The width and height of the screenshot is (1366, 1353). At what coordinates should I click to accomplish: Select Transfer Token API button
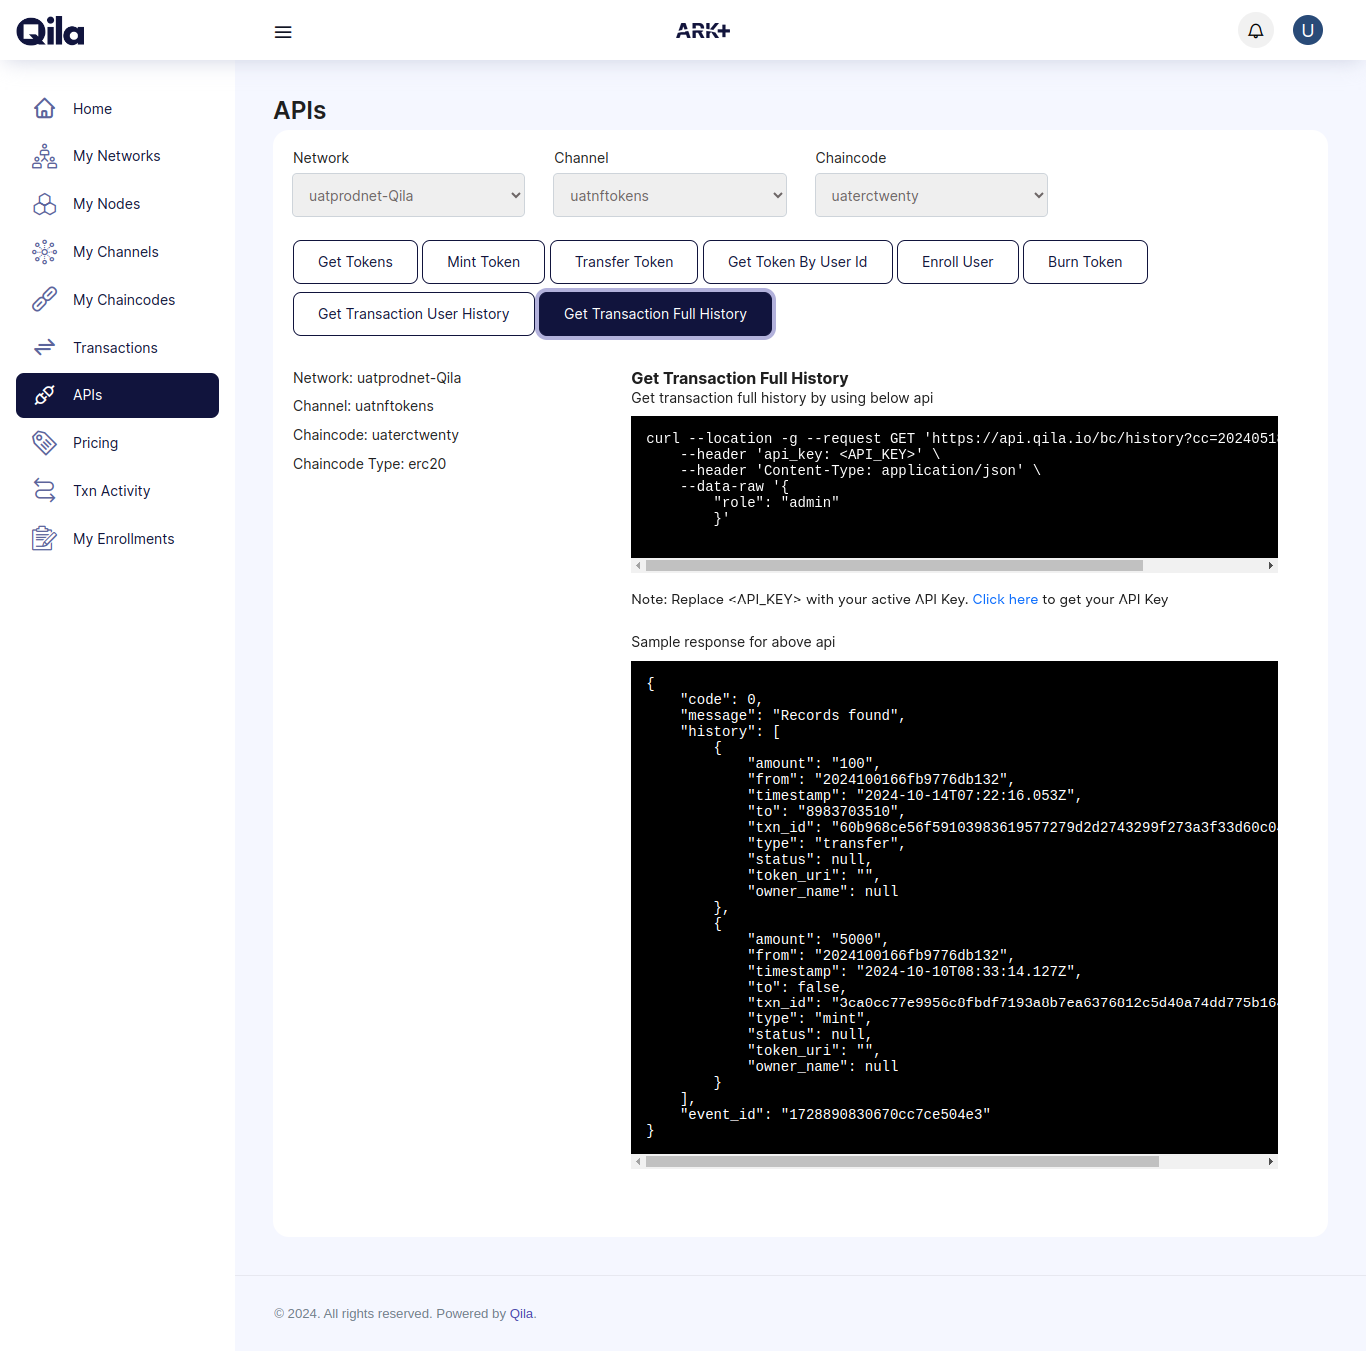click(x=624, y=262)
